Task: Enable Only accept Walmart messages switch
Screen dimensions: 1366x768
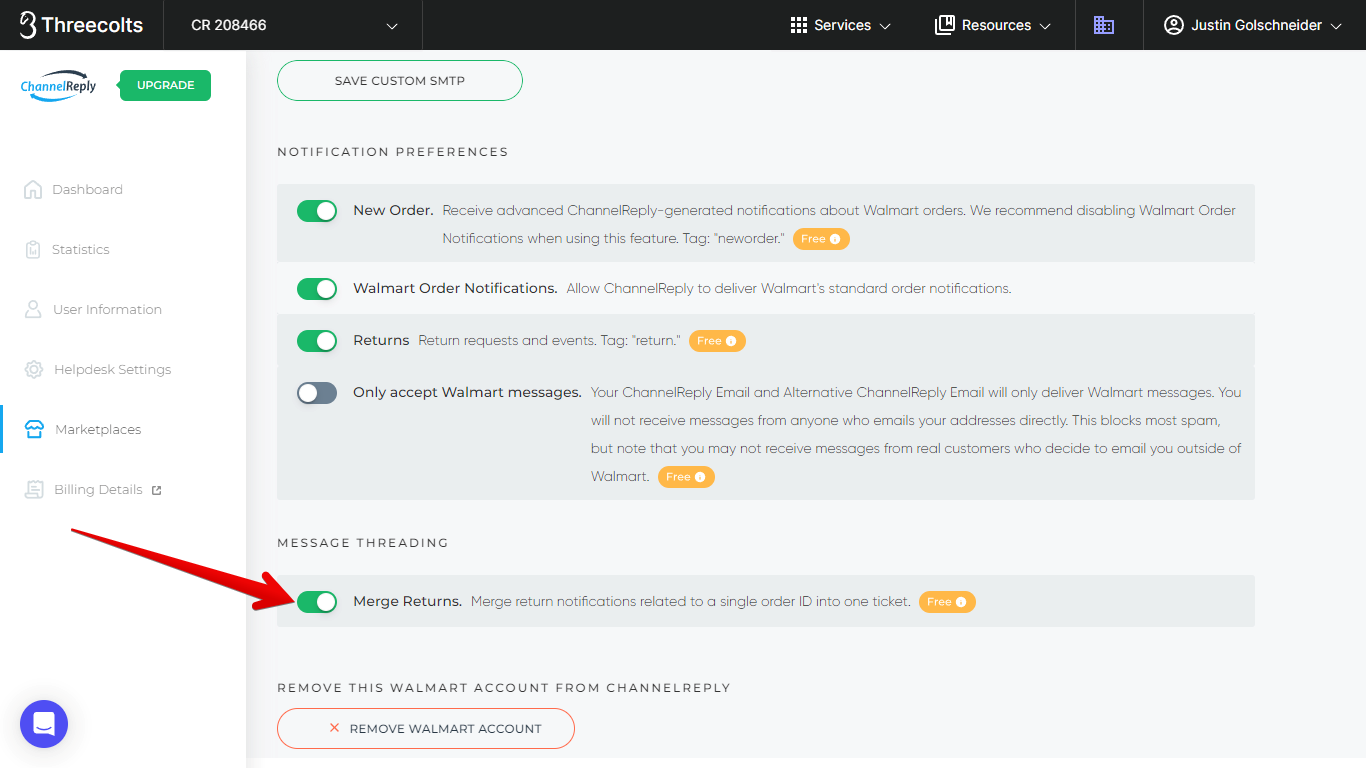Action: pyautogui.click(x=317, y=393)
